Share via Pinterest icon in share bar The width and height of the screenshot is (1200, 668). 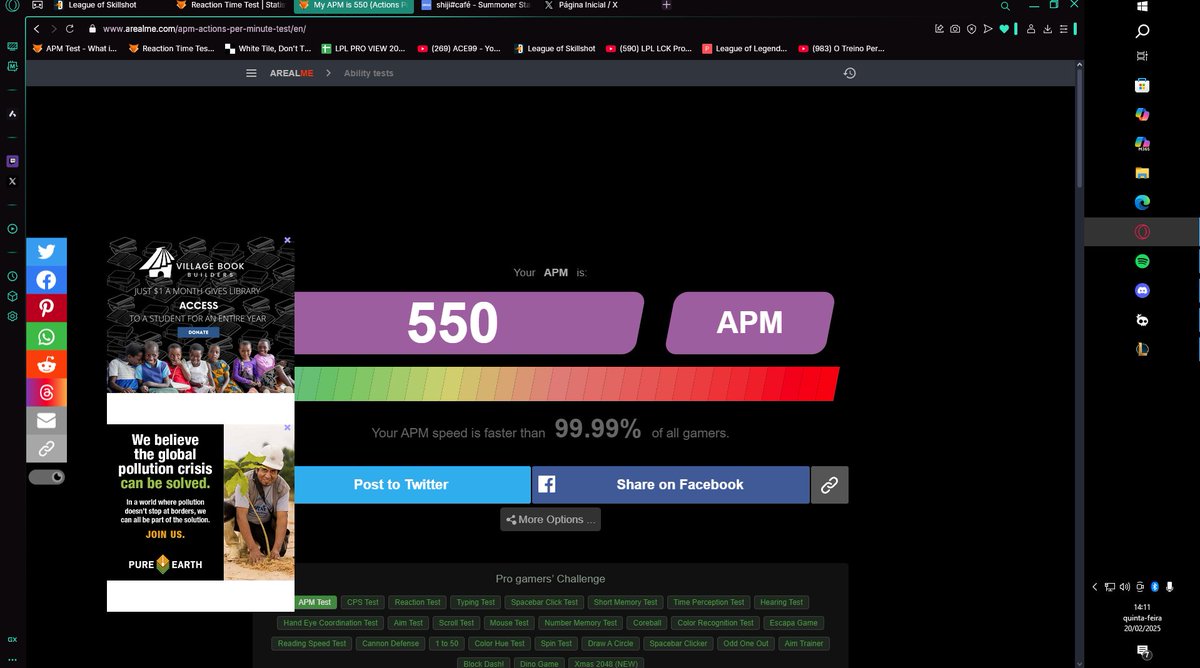pyautogui.click(x=47, y=308)
